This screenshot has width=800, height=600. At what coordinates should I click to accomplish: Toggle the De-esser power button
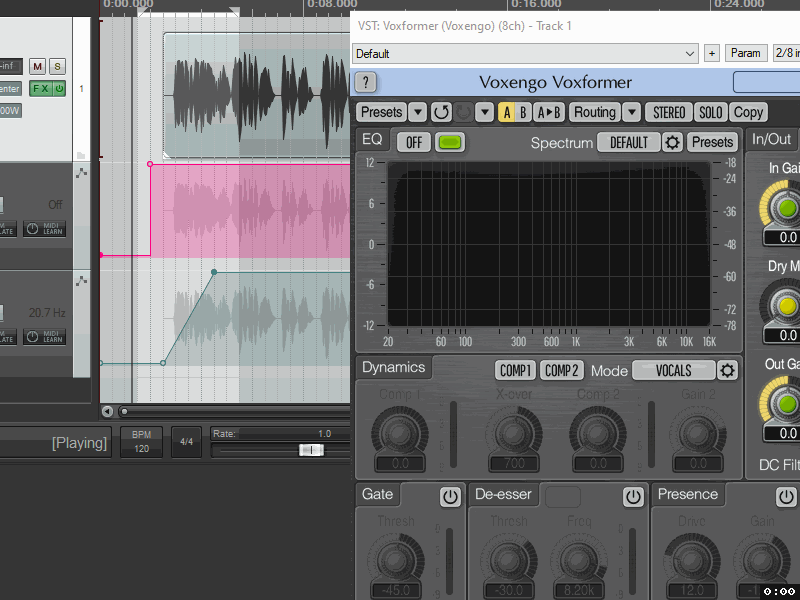633,496
